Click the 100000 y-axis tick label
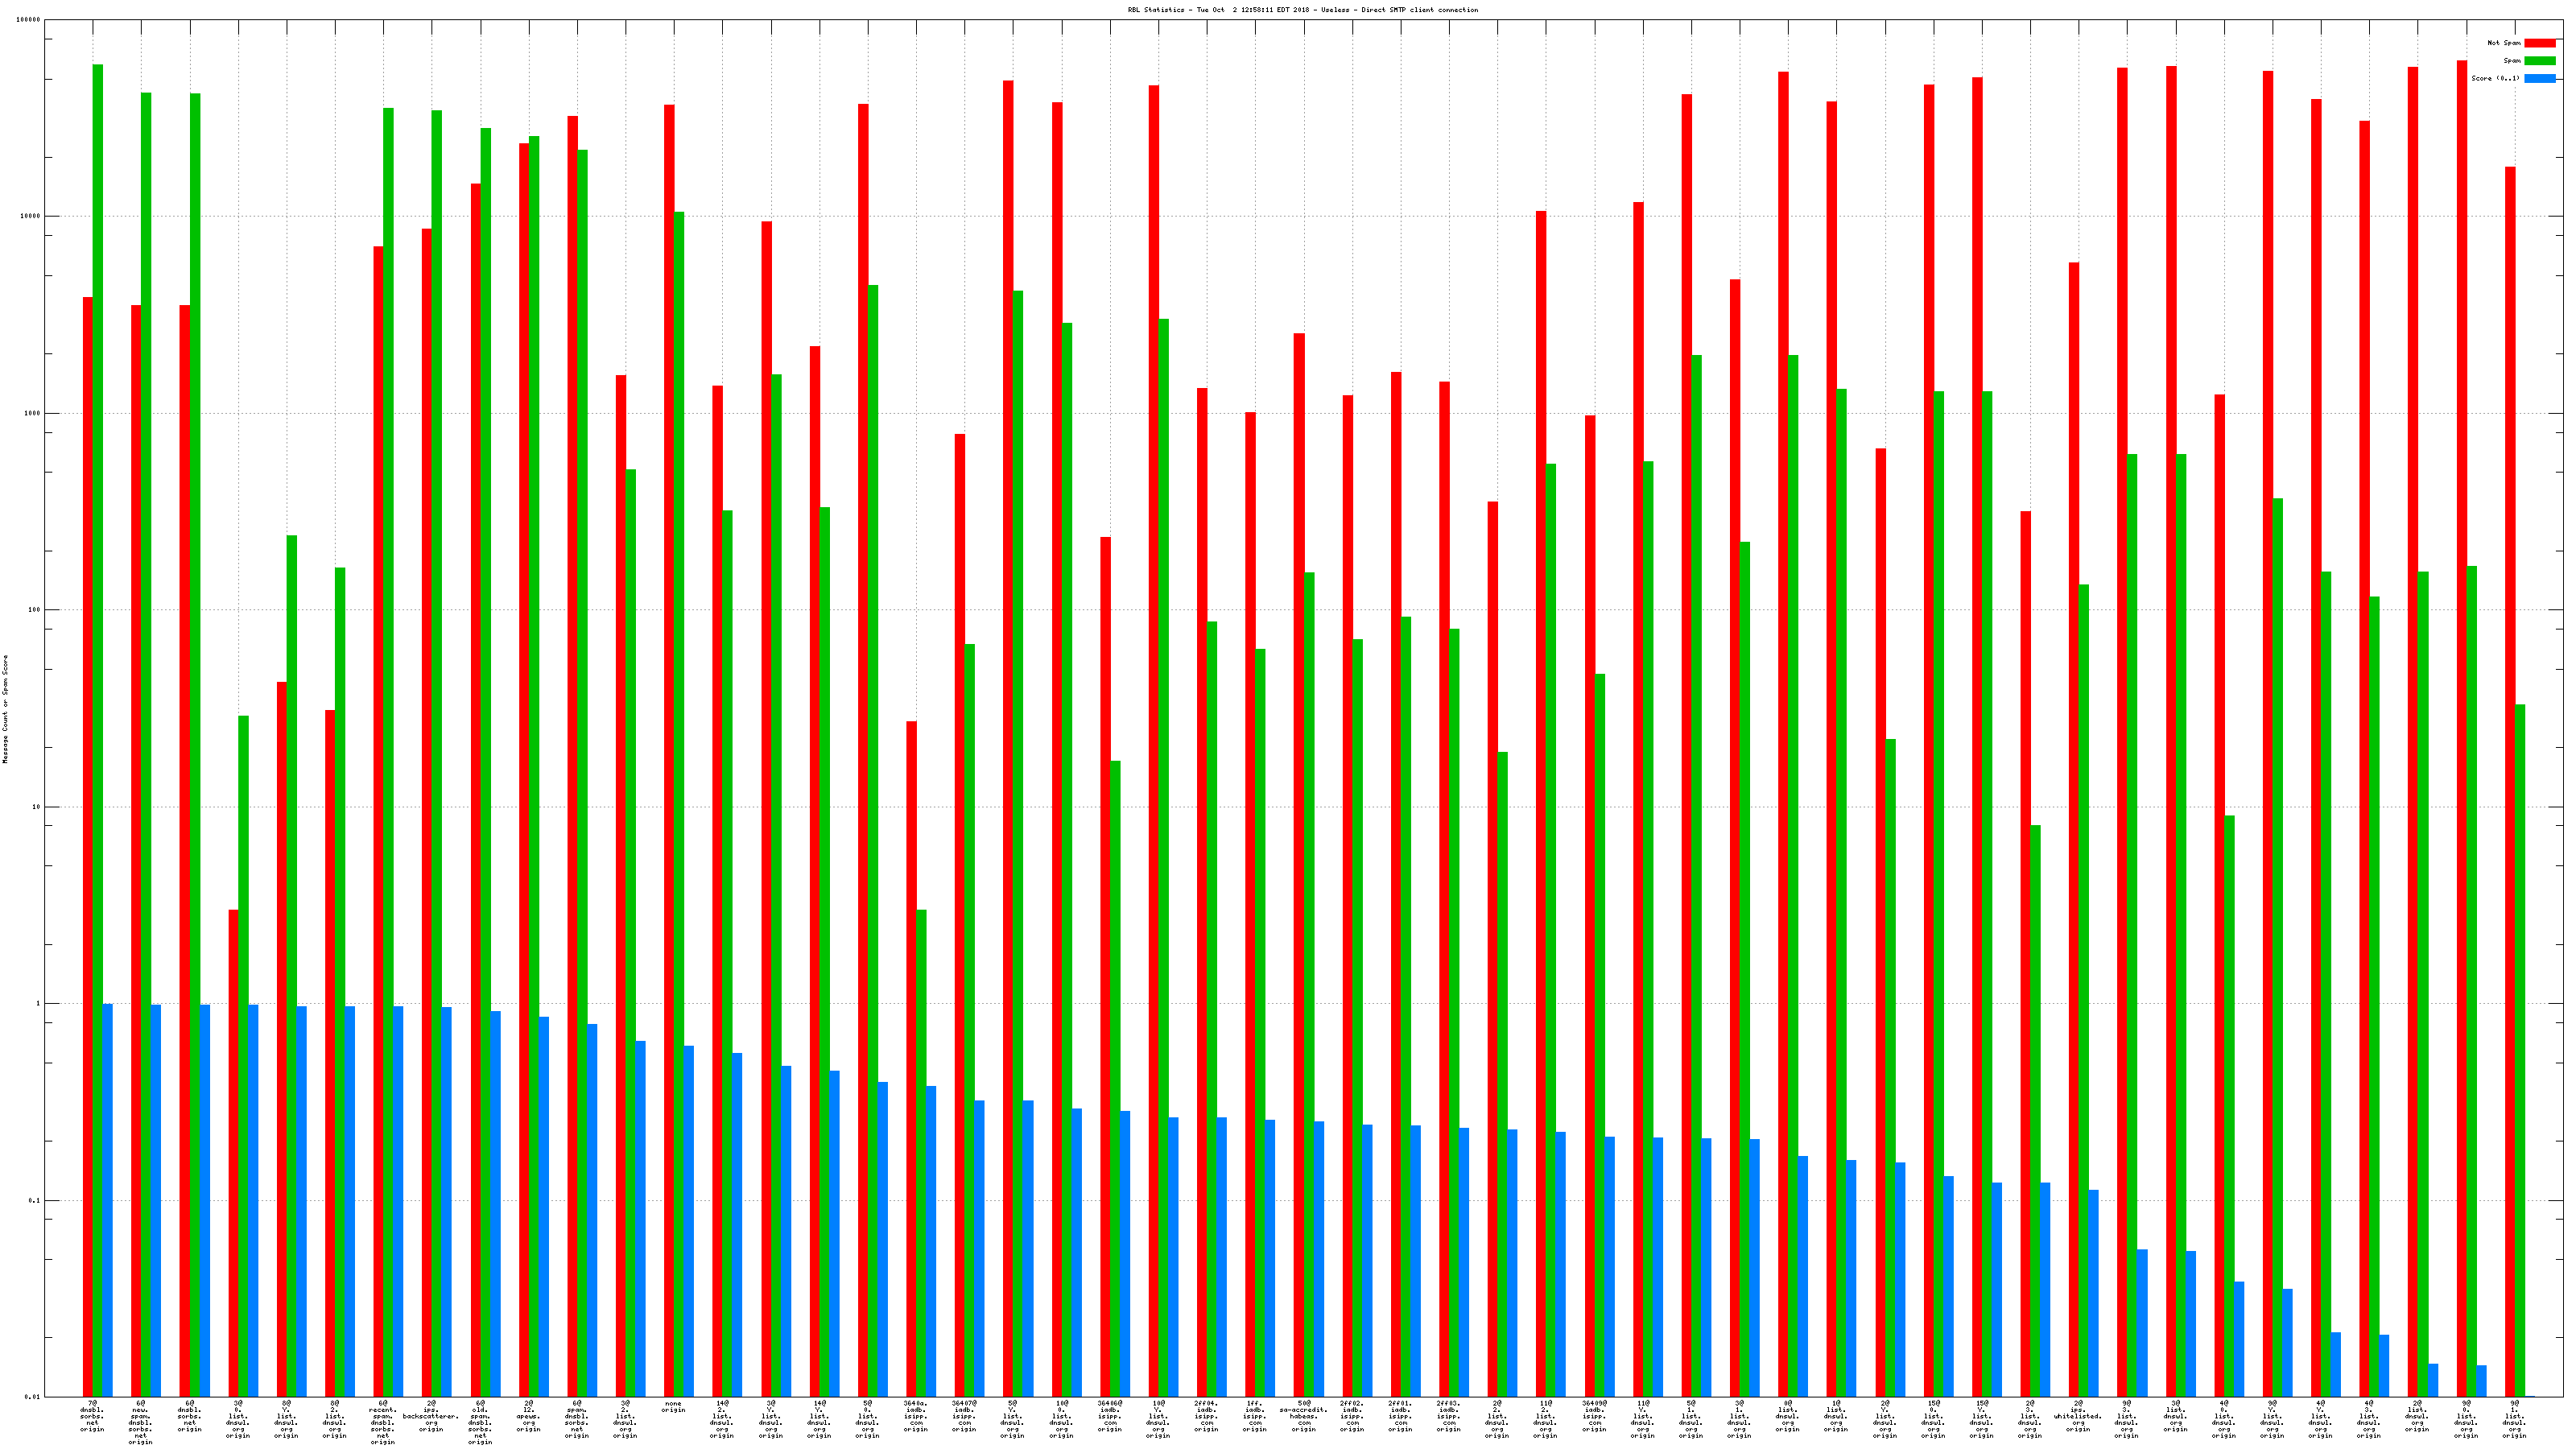Screen dimensions: 2576x1449 (29, 20)
